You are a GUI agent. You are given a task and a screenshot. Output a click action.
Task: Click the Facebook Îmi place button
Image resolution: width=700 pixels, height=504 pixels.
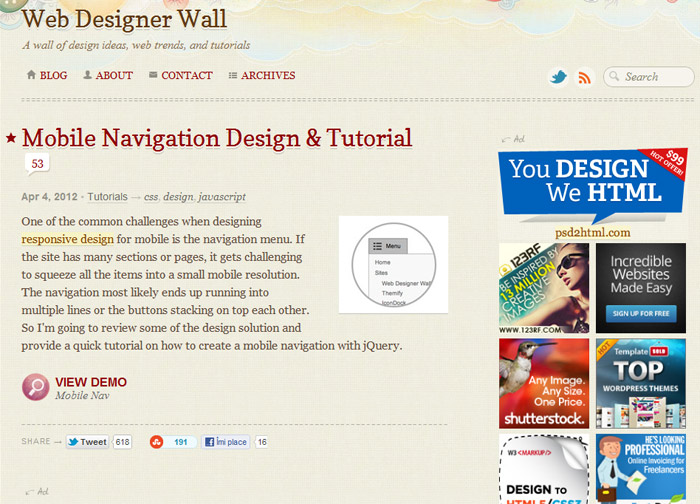coord(226,442)
